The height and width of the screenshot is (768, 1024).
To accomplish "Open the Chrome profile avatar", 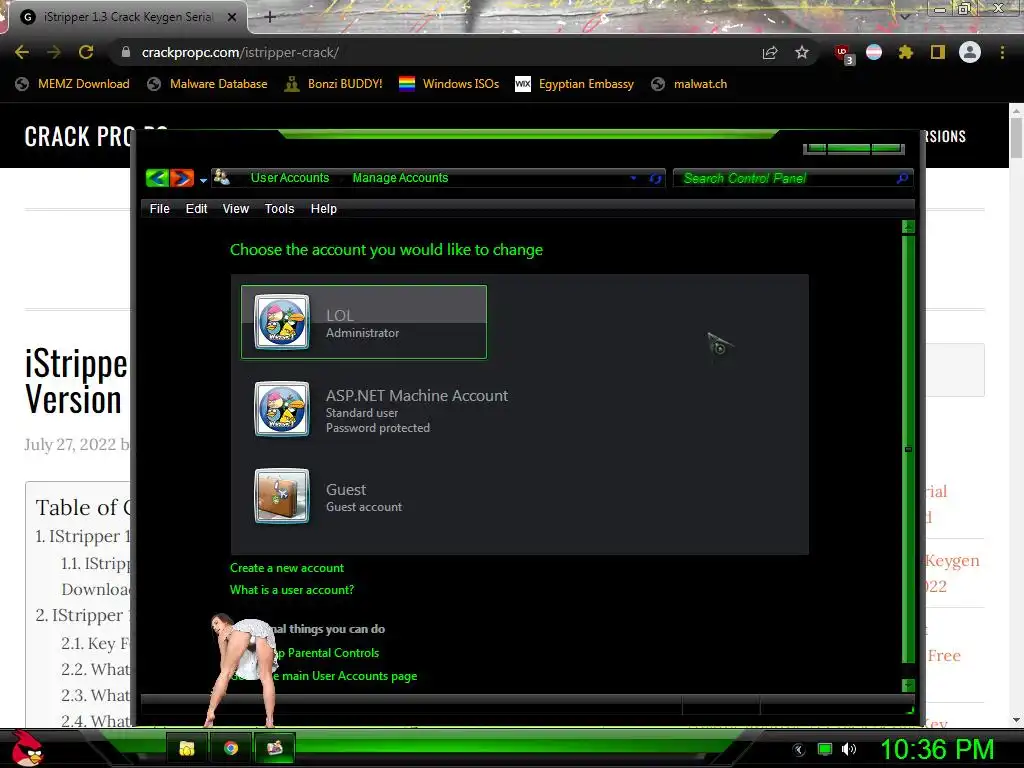I will click(970, 52).
